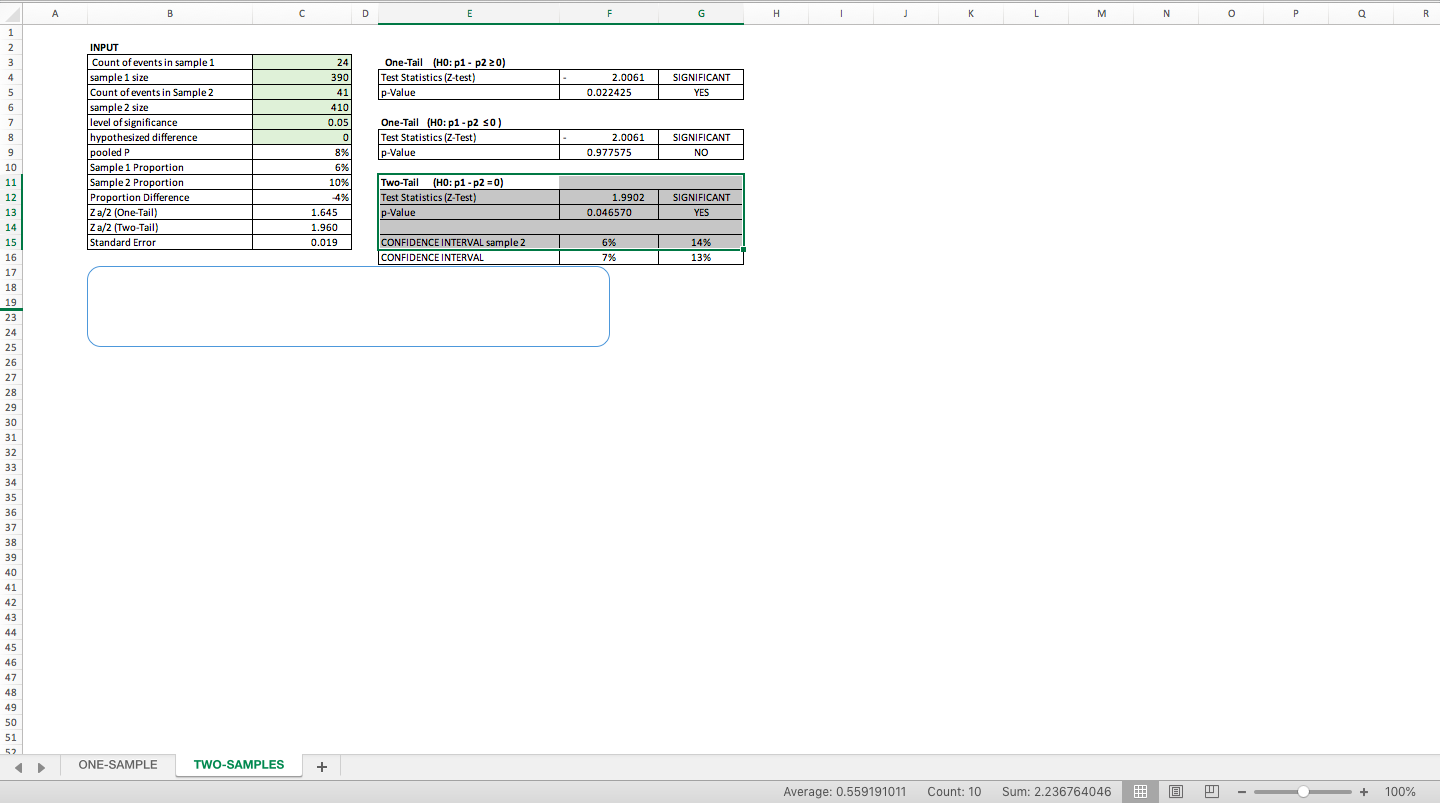Click the Average value in status bar
The height and width of the screenshot is (803, 1440).
pos(845,792)
